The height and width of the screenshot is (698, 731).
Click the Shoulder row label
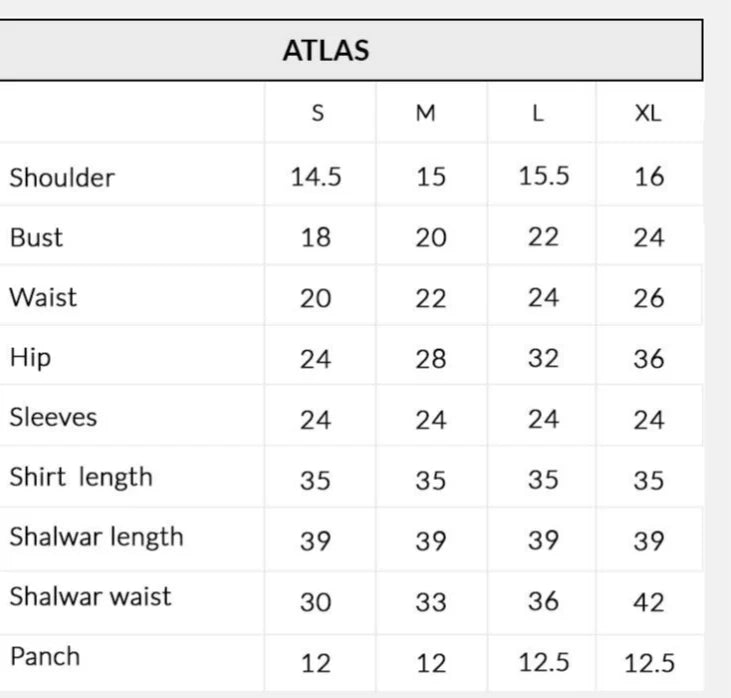click(62, 178)
